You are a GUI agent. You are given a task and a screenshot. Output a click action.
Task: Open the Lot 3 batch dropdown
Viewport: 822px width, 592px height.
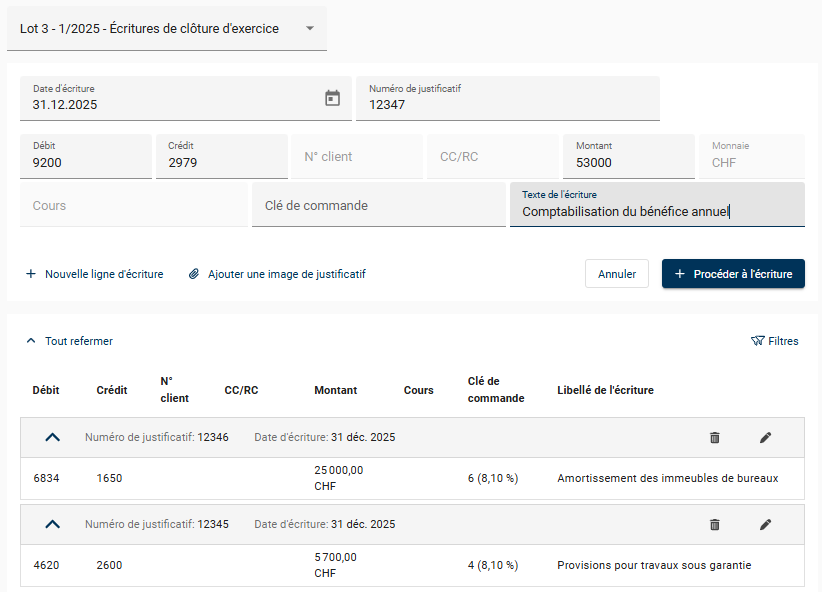[166, 29]
